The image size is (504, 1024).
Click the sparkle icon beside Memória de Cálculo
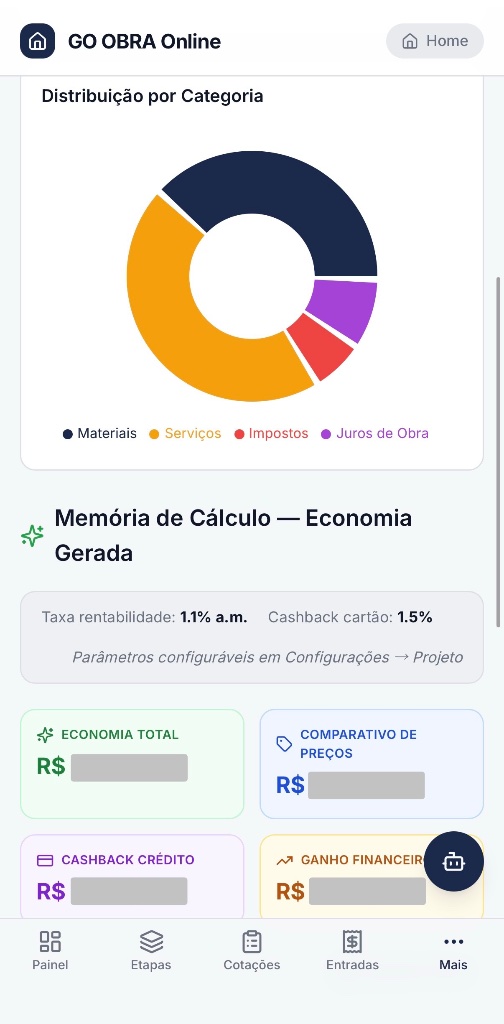point(32,536)
